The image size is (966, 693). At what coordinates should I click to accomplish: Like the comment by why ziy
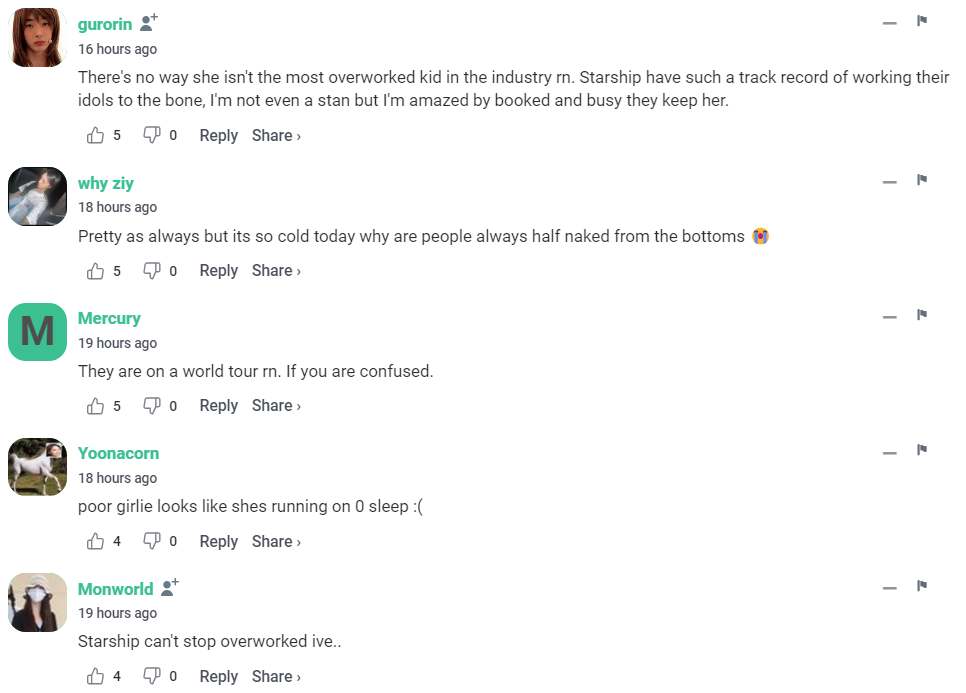click(x=96, y=270)
